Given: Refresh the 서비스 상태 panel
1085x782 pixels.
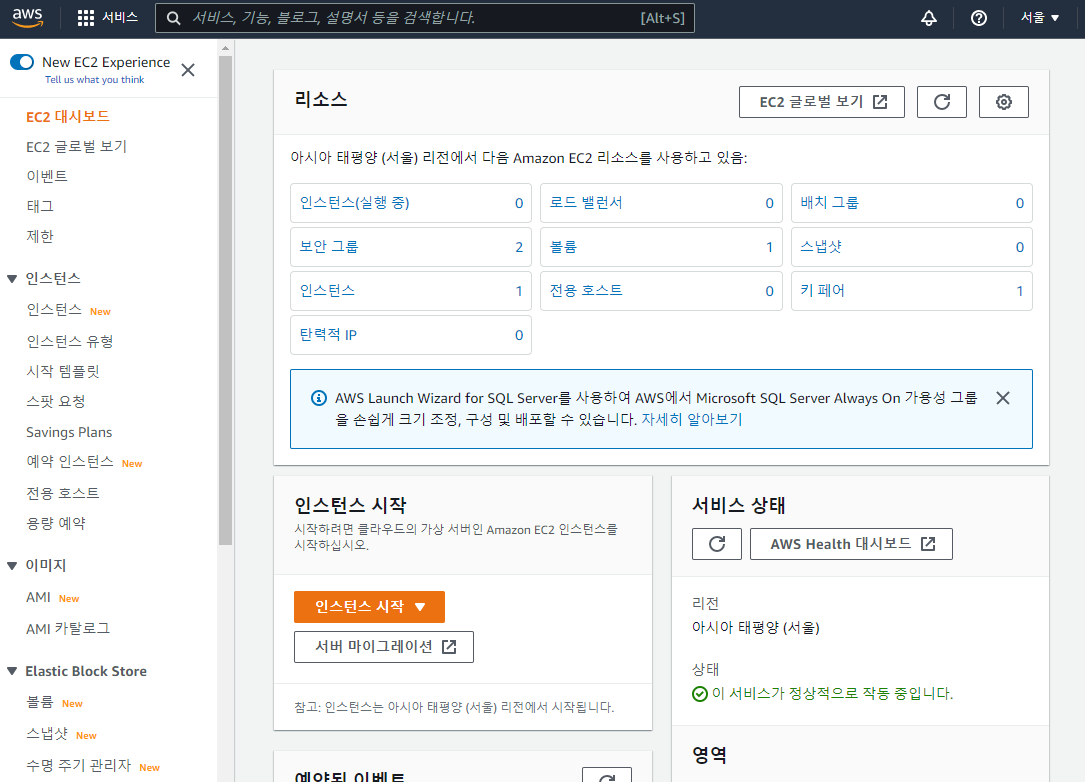Looking at the screenshot, I should click(717, 544).
